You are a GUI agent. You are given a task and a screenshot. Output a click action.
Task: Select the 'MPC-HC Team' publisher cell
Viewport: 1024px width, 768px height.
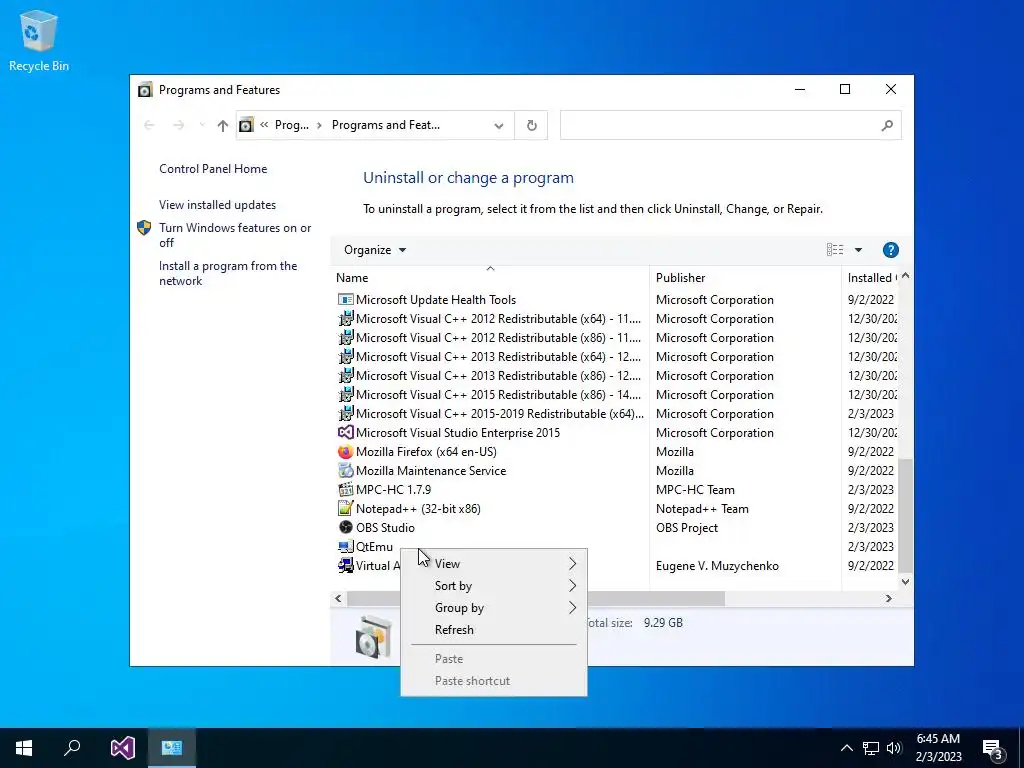(x=695, y=490)
